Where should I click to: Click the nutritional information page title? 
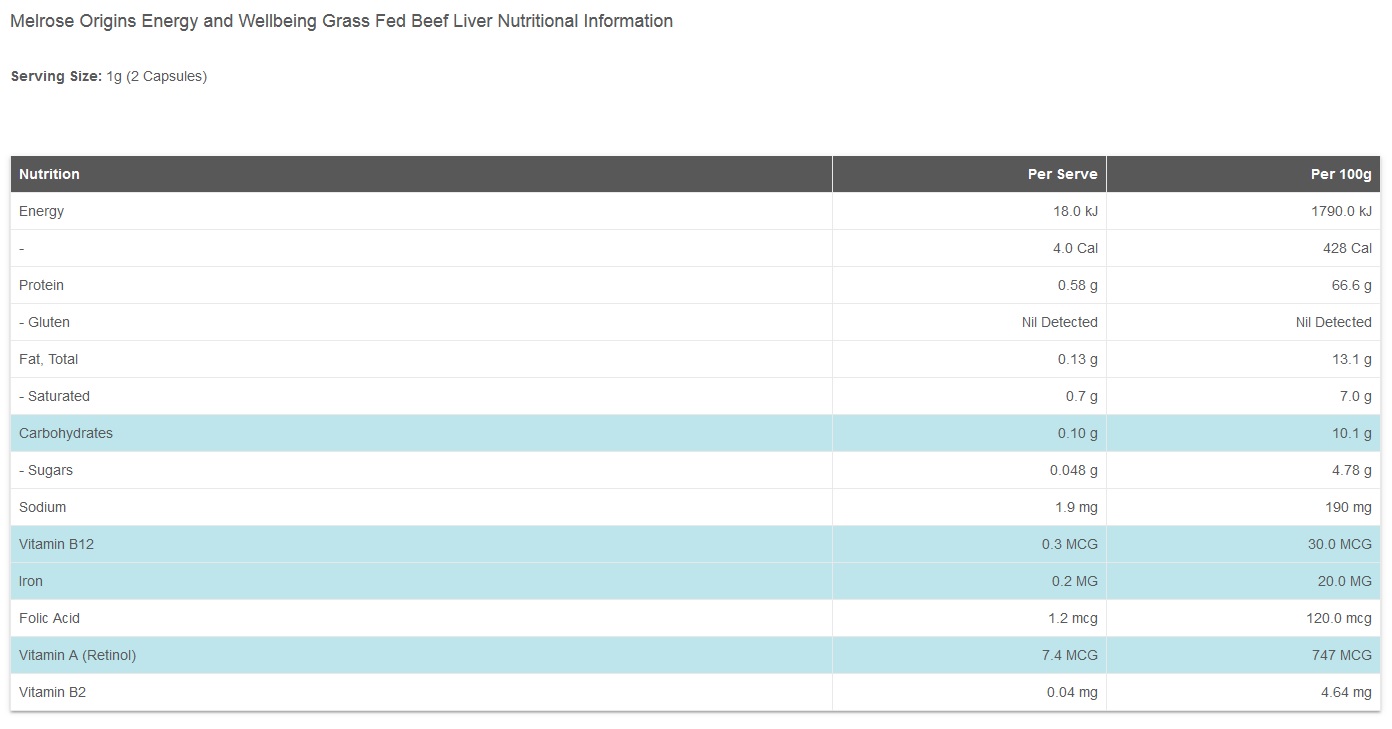[x=341, y=21]
